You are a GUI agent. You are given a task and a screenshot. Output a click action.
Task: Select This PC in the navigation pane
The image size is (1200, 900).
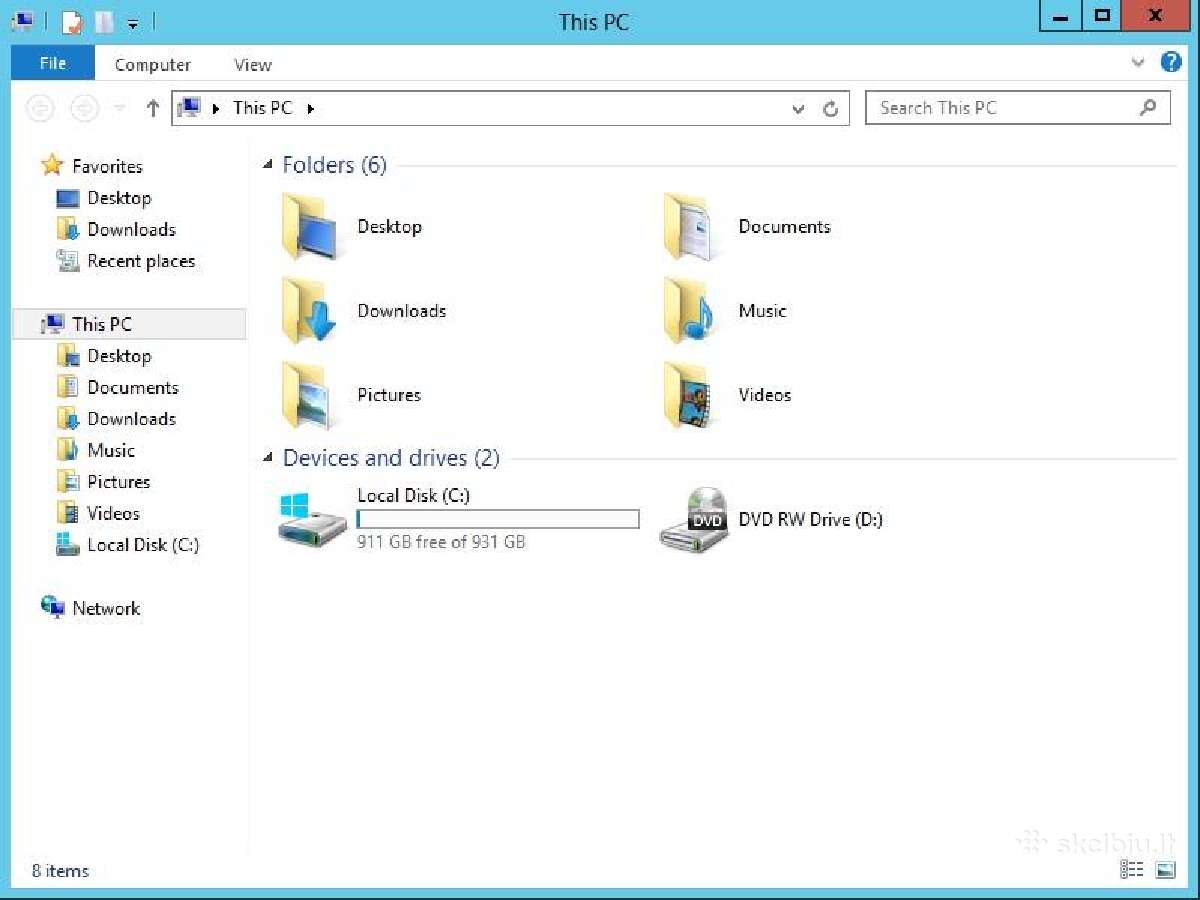129,324
